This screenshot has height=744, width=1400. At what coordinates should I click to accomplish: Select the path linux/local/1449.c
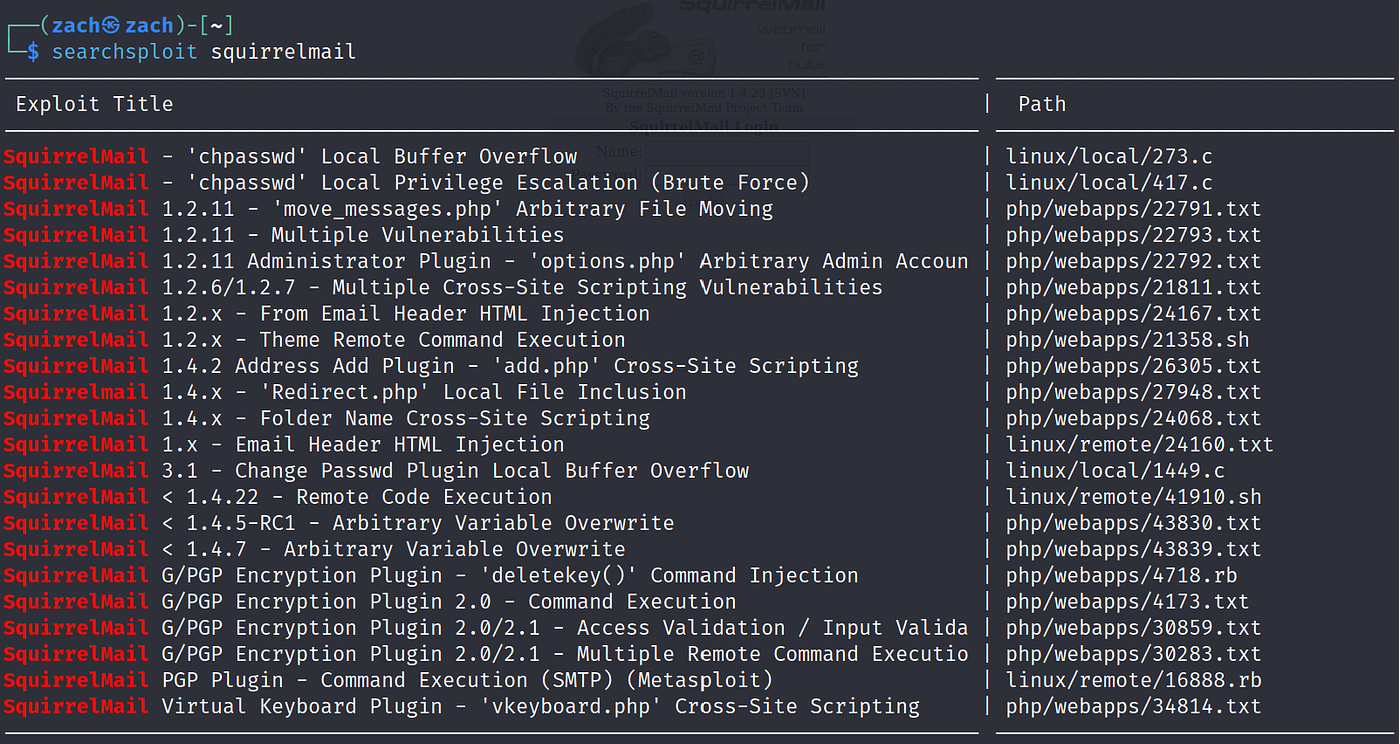tap(1115, 470)
